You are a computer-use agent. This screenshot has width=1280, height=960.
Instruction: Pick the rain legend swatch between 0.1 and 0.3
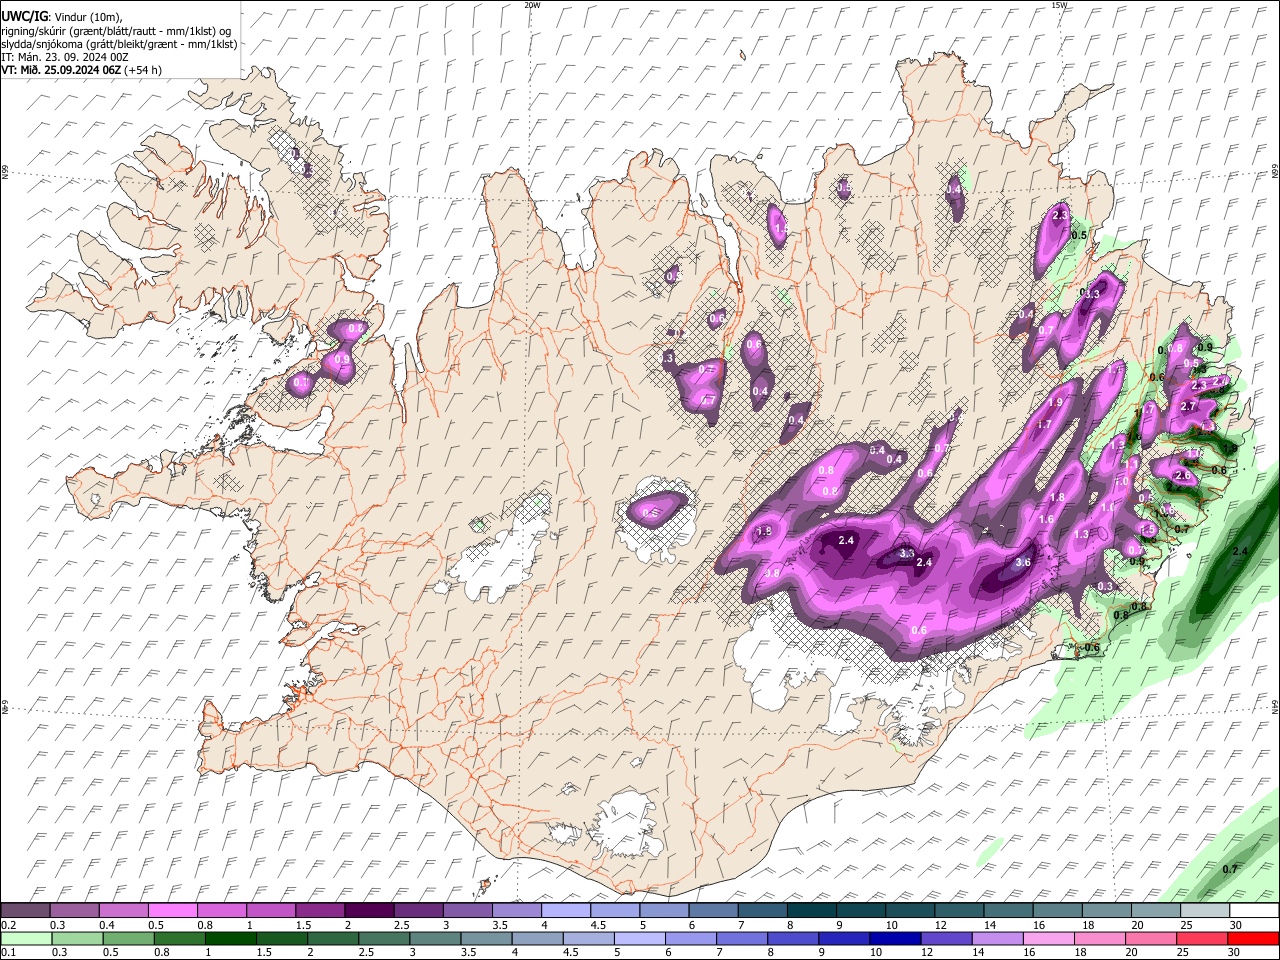(x=27, y=939)
